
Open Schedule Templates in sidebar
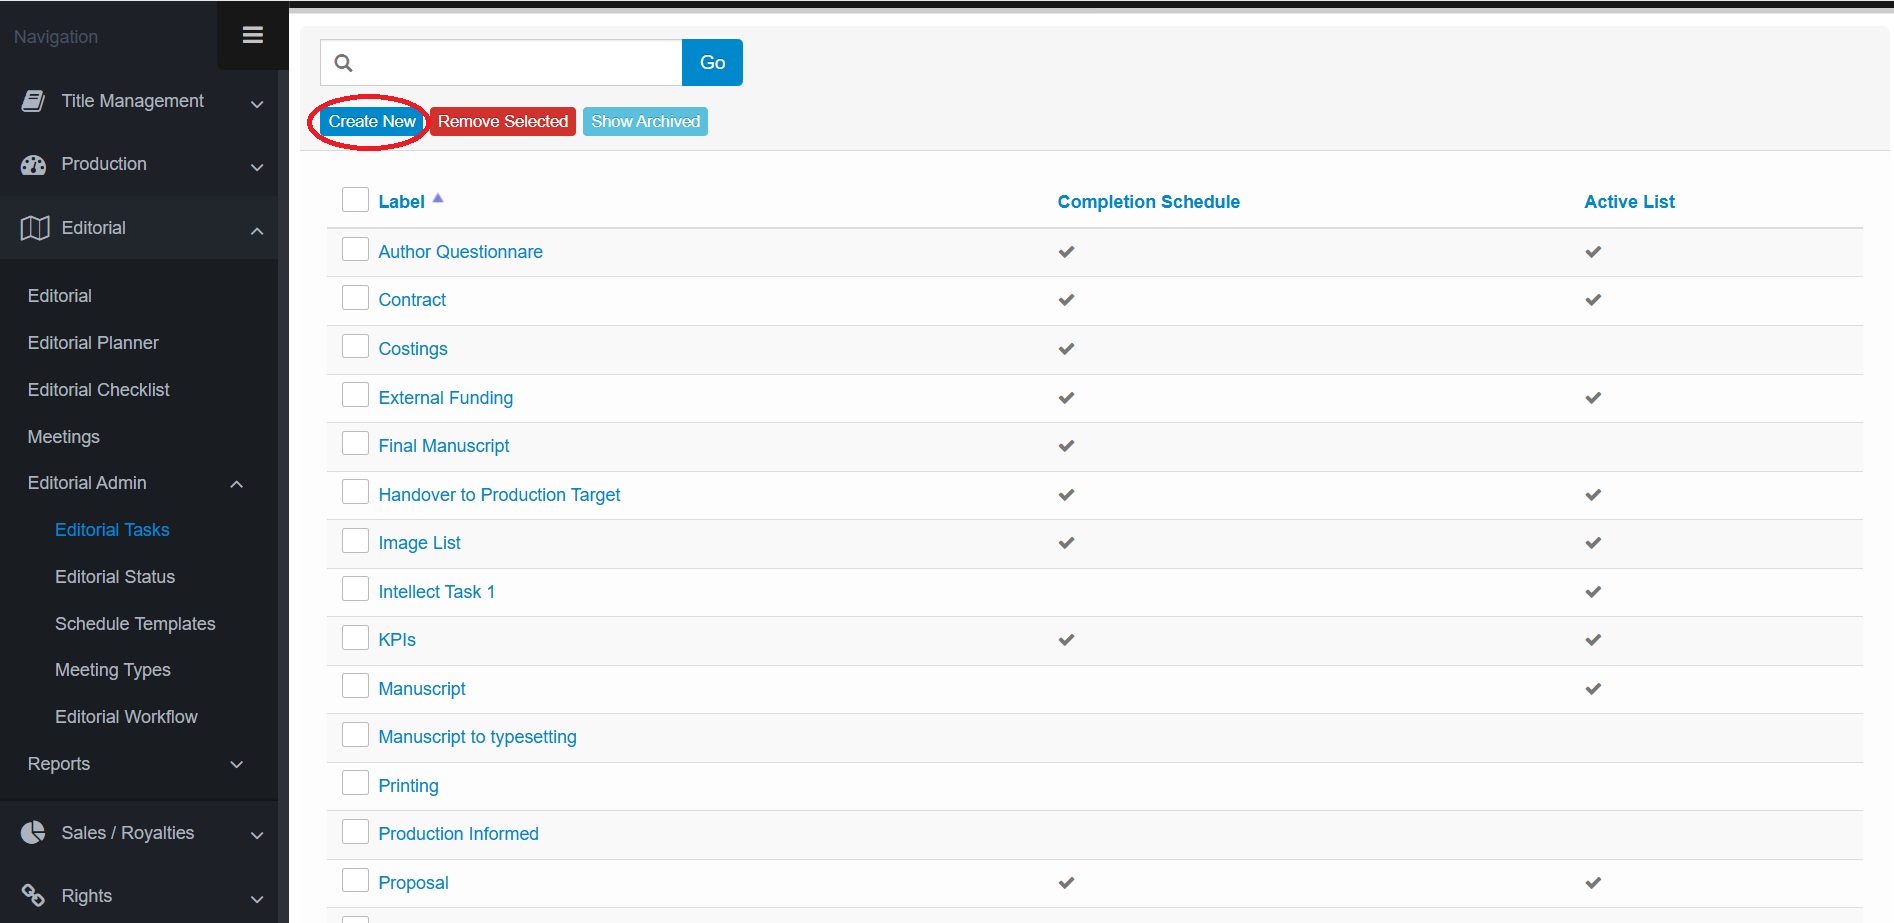(x=135, y=624)
